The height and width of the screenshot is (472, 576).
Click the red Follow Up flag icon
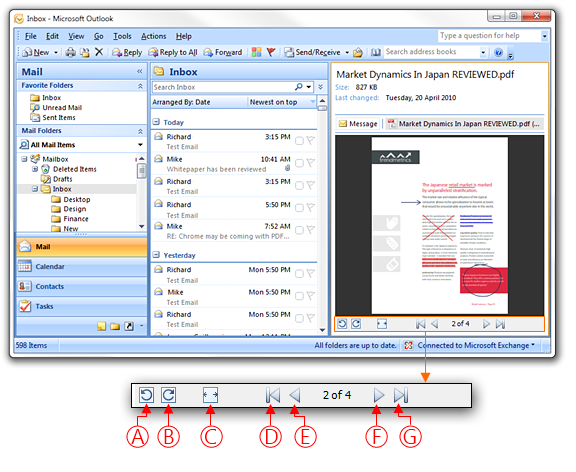tap(271, 53)
